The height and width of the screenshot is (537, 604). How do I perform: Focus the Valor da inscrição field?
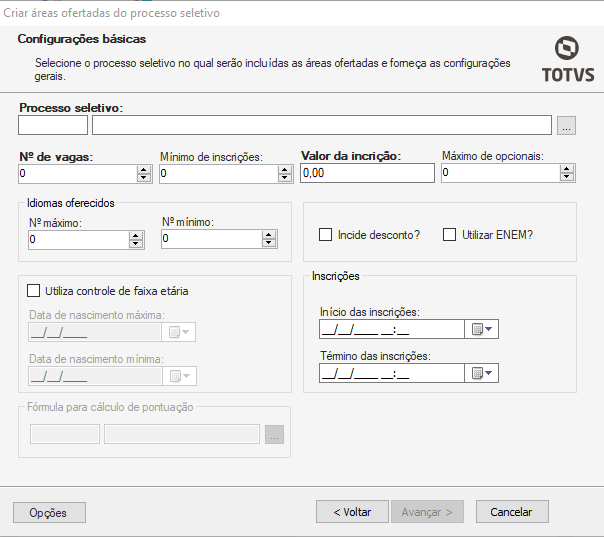click(366, 173)
